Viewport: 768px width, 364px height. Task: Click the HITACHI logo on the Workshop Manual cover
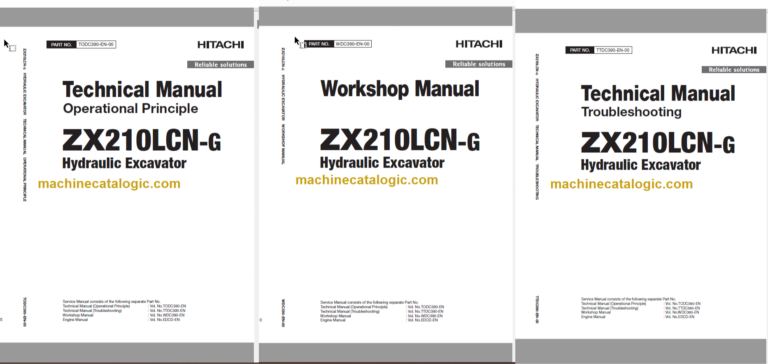click(479, 44)
